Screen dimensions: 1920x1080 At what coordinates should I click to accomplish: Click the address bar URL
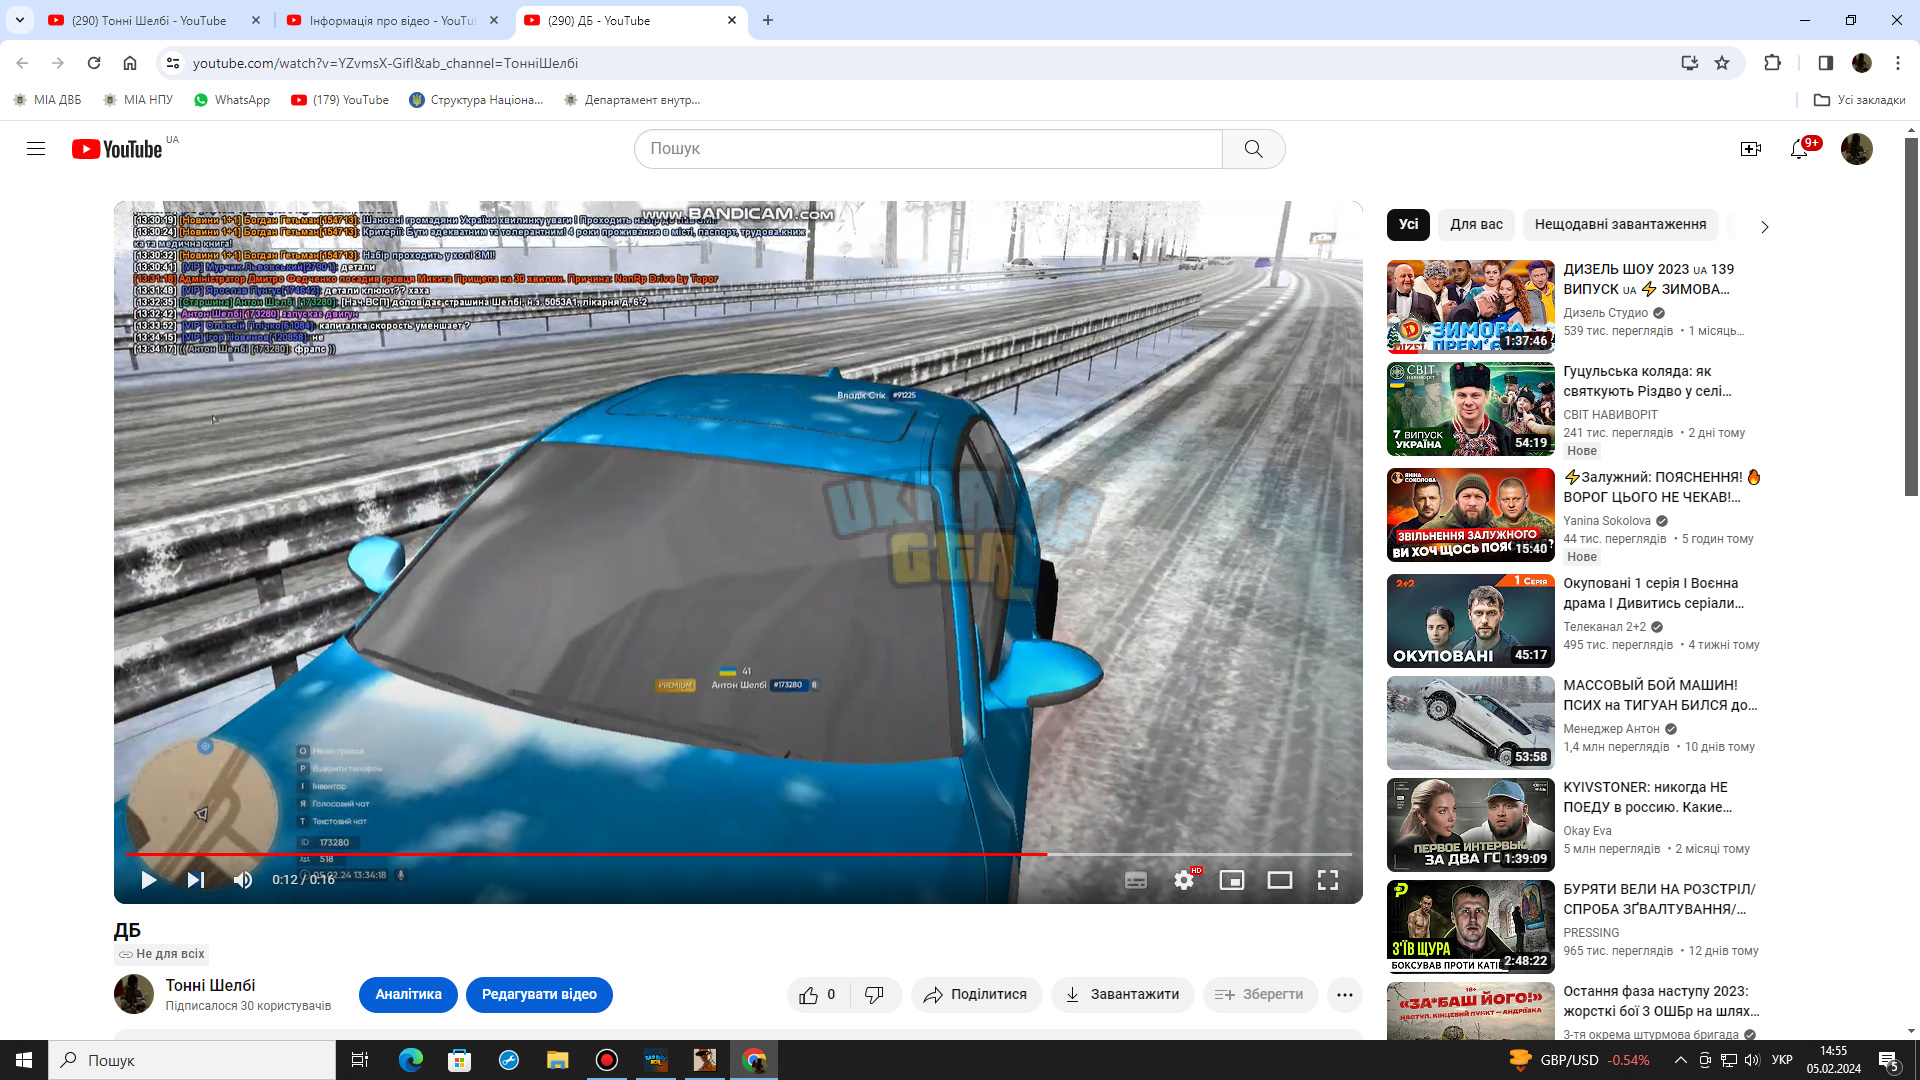pos(385,63)
